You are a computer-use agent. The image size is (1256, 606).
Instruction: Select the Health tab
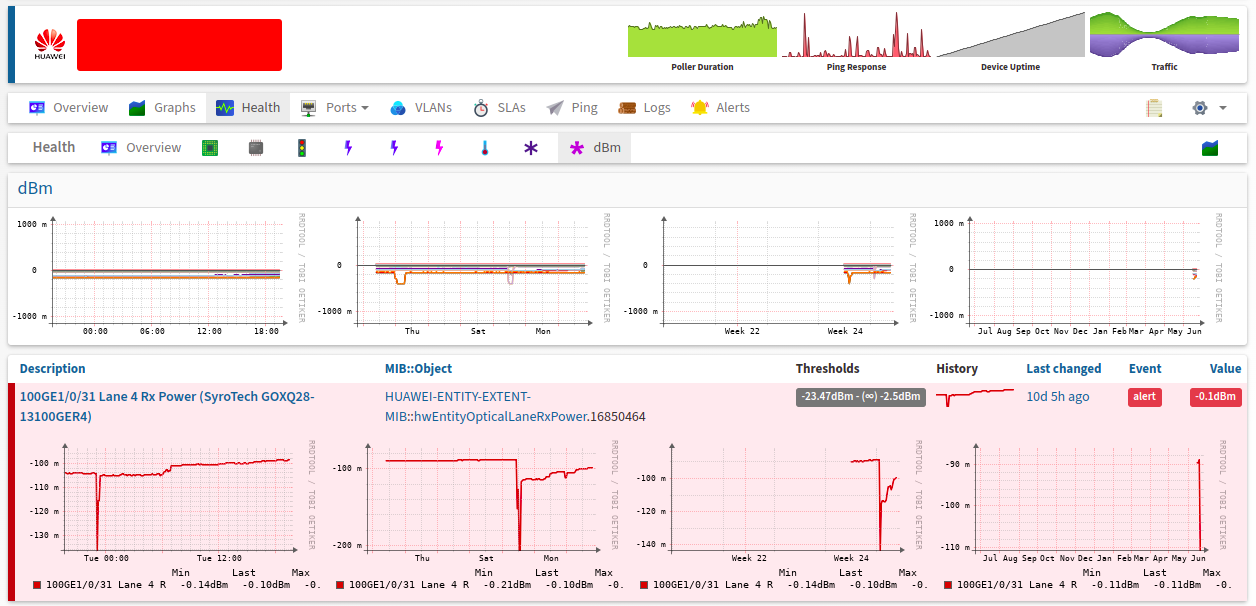(248, 108)
